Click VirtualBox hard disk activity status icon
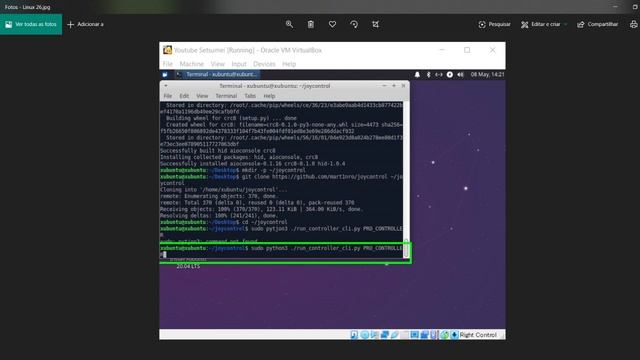The image size is (640, 360). 354,335
